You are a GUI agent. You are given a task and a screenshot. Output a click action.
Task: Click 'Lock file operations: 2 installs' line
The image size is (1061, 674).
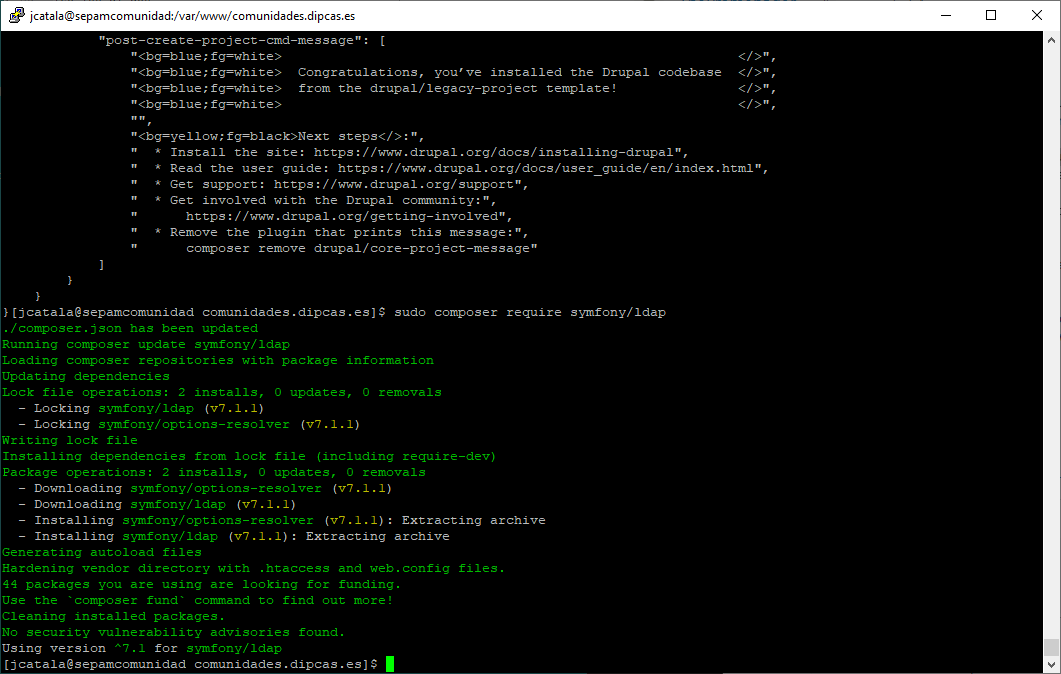pos(222,392)
